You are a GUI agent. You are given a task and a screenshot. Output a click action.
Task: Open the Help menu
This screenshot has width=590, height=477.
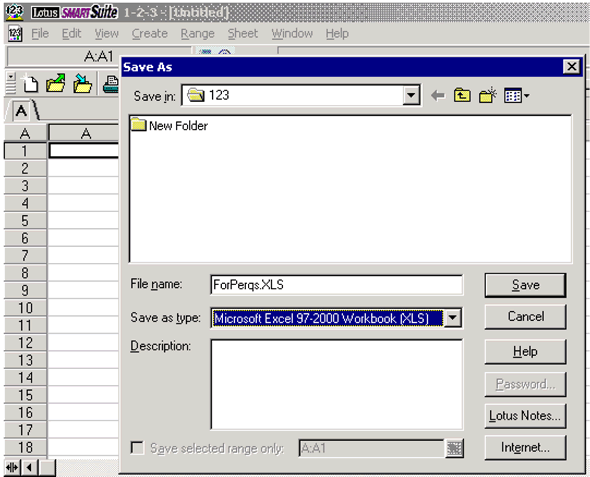pyautogui.click(x=337, y=33)
